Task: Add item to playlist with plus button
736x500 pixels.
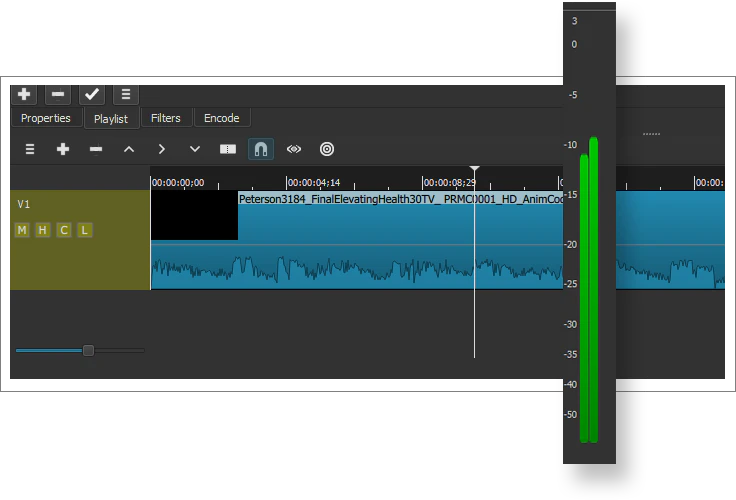Action: click(x=24, y=94)
